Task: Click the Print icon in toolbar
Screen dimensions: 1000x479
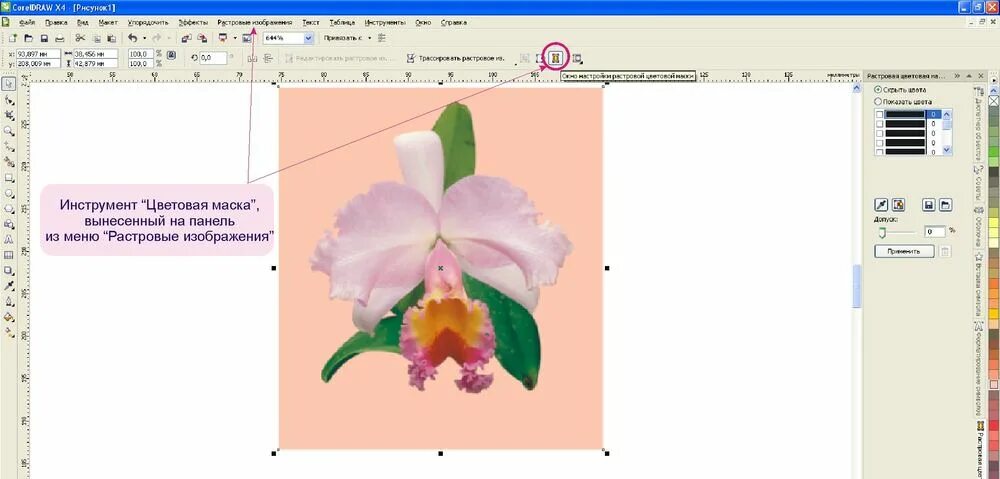Action: click(60, 38)
